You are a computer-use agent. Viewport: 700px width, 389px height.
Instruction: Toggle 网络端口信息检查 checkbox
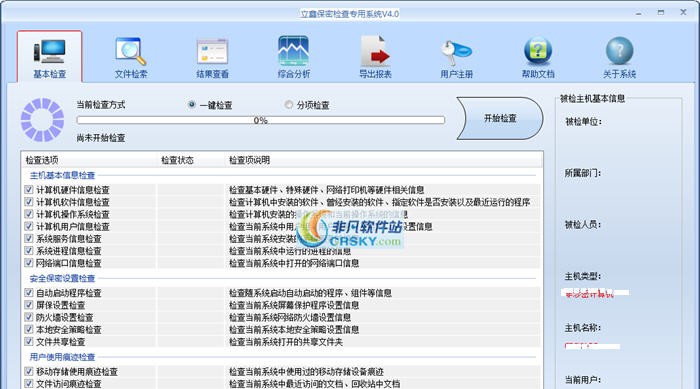pyautogui.click(x=29, y=263)
